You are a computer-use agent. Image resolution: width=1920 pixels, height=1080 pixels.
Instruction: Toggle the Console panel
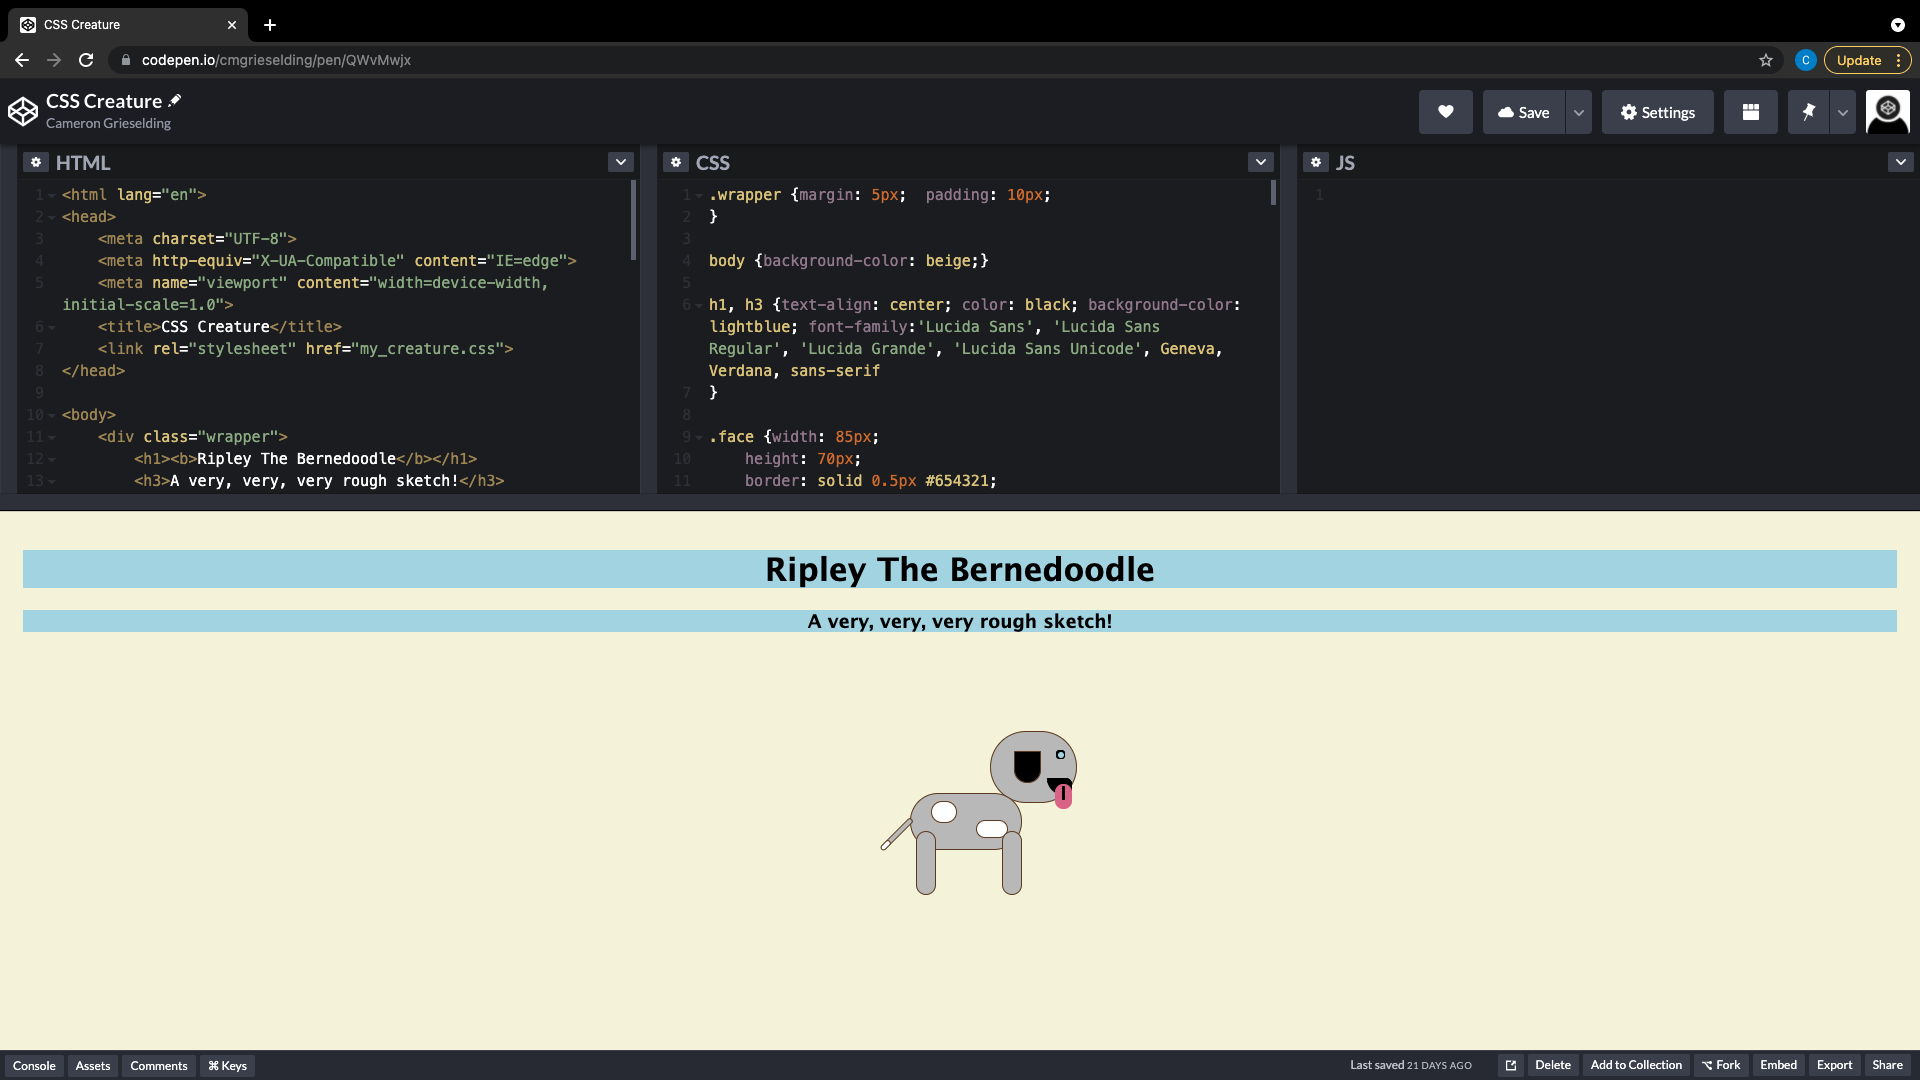34,1065
